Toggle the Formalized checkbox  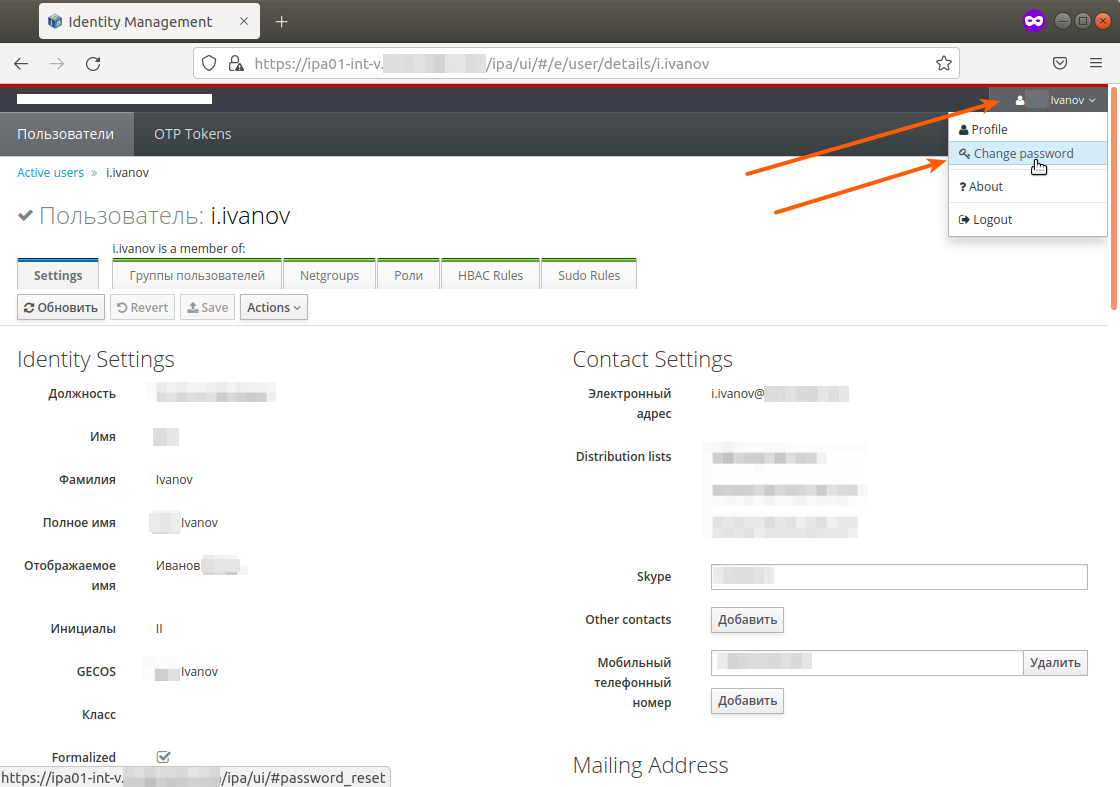click(164, 757)
